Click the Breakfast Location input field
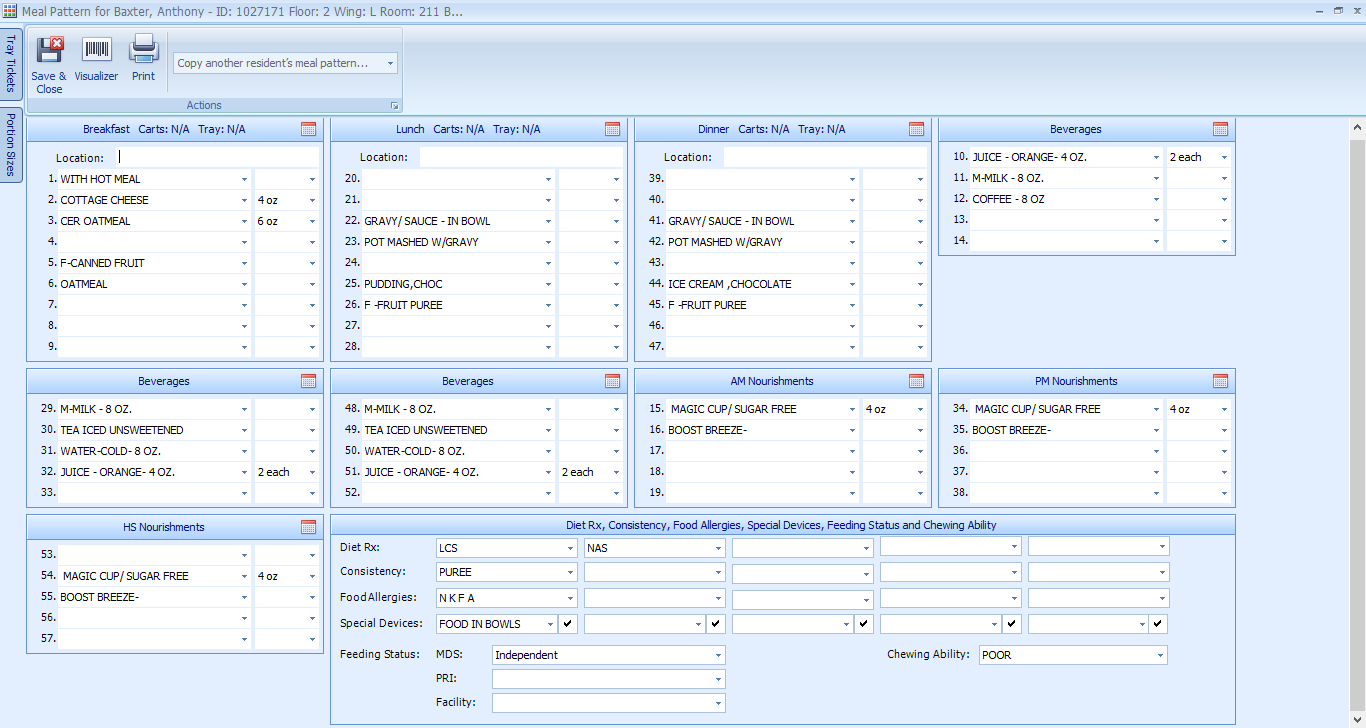The height and width of the screenshot is (728, 1366). pos(218,158)
